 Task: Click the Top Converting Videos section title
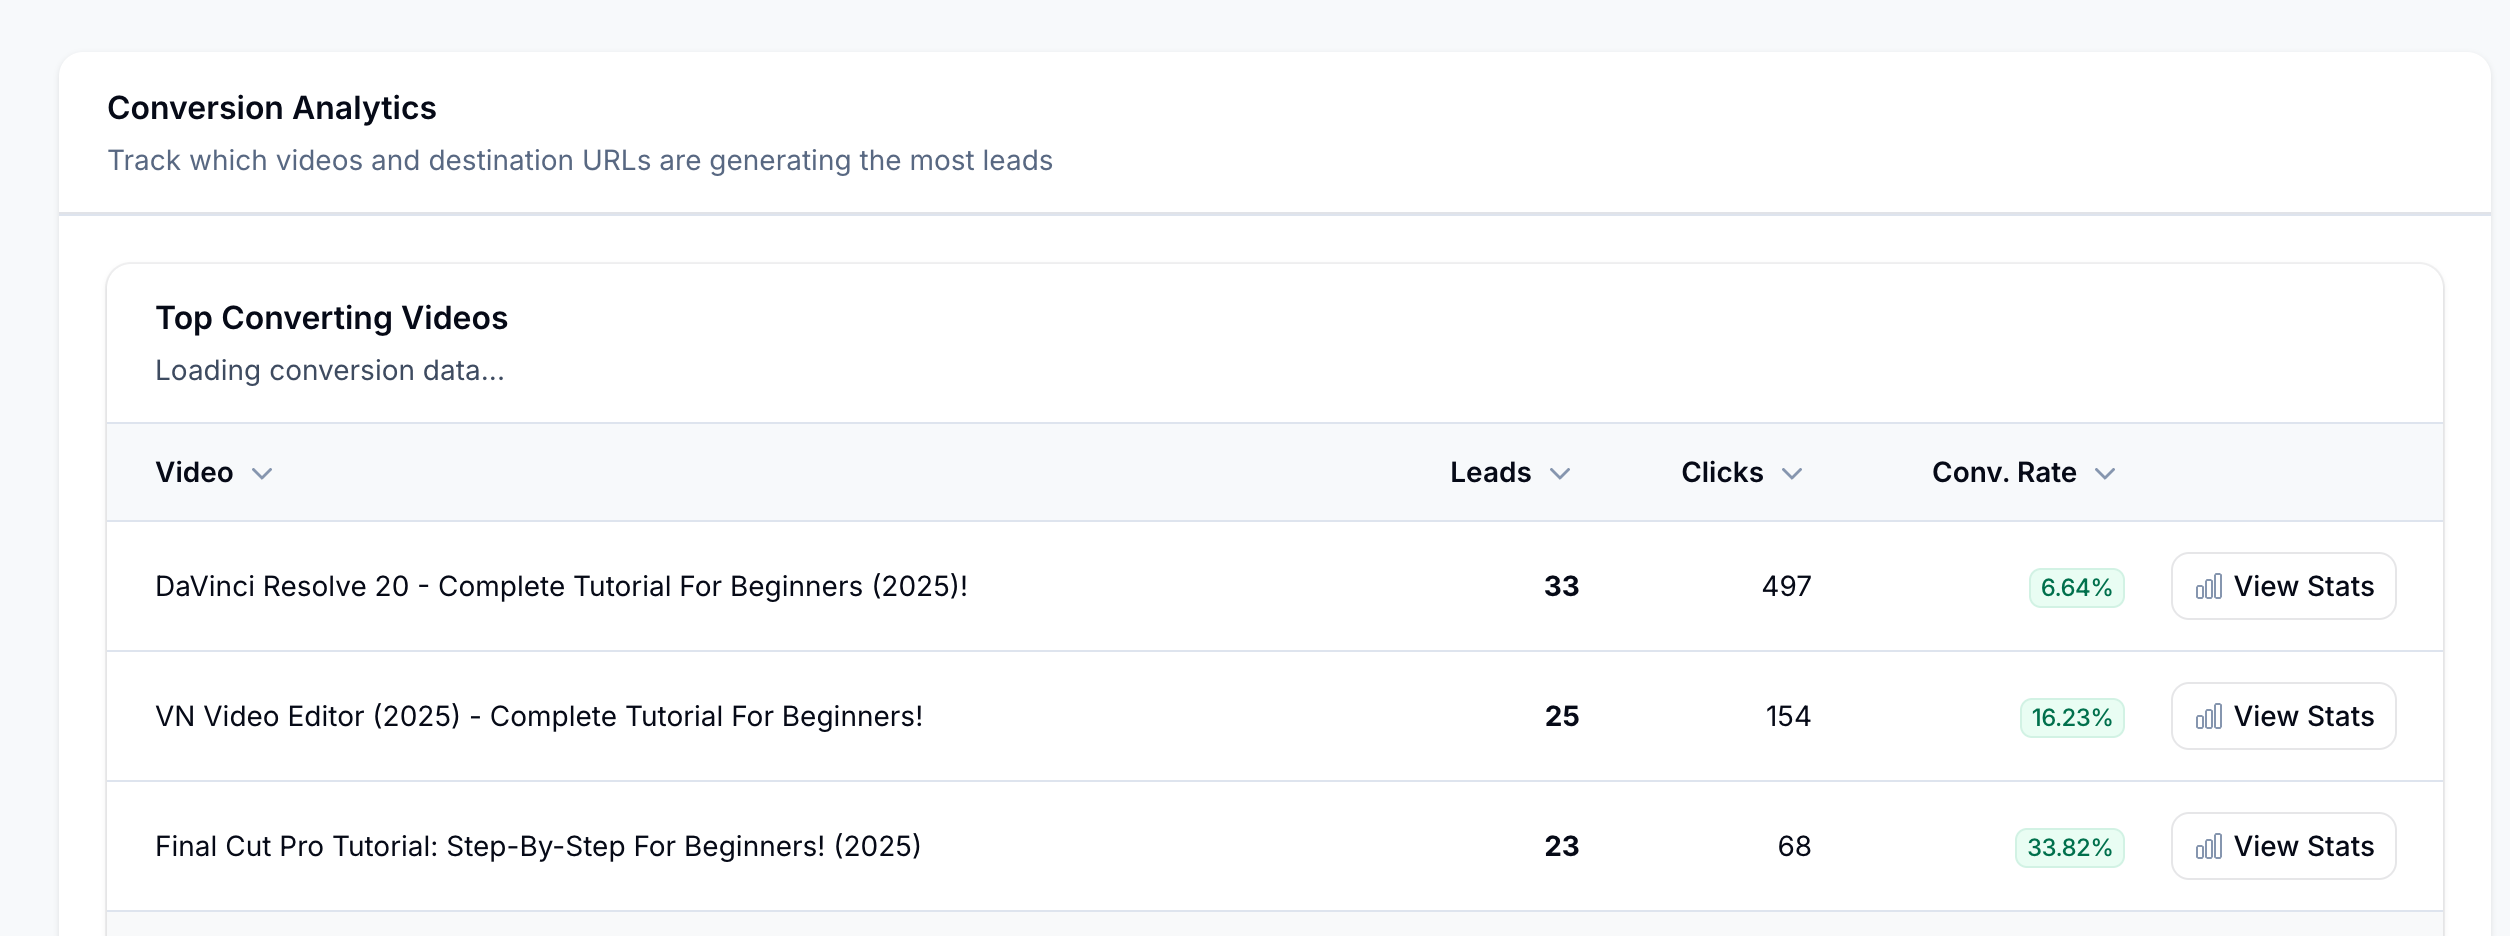pos(331,317)
